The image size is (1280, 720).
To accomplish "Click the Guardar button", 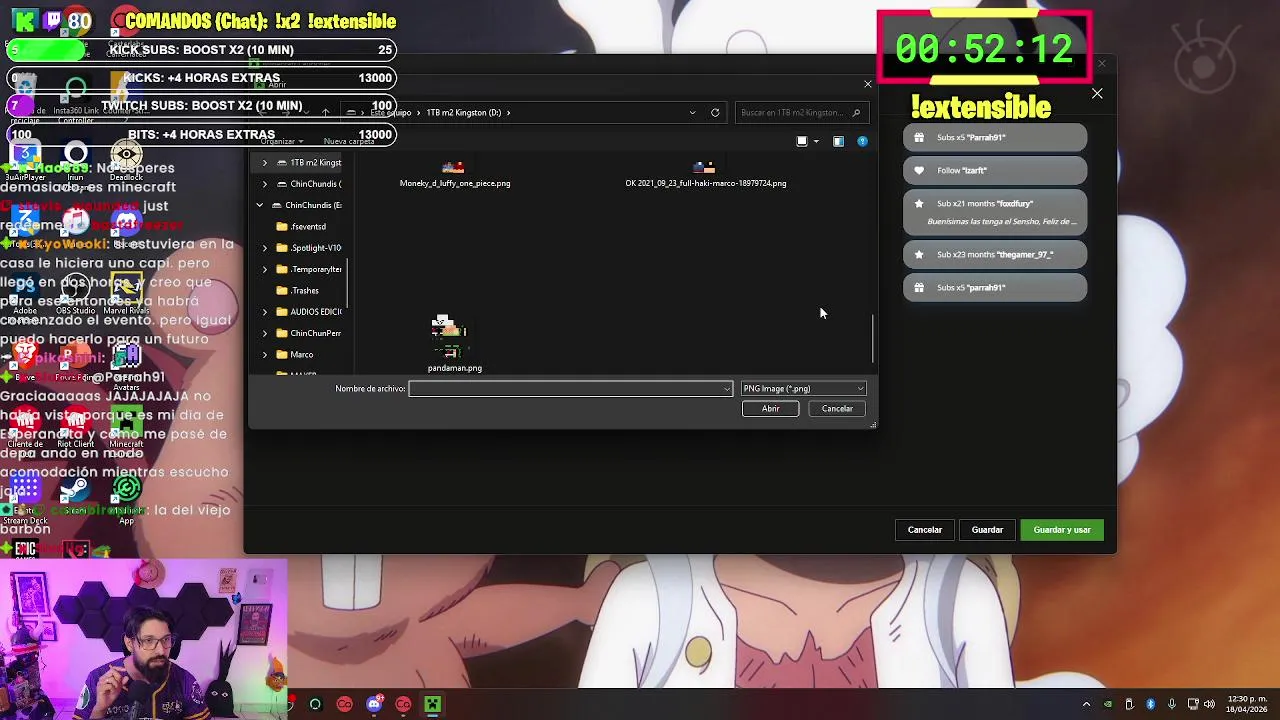I will click(x=987, y=530).
